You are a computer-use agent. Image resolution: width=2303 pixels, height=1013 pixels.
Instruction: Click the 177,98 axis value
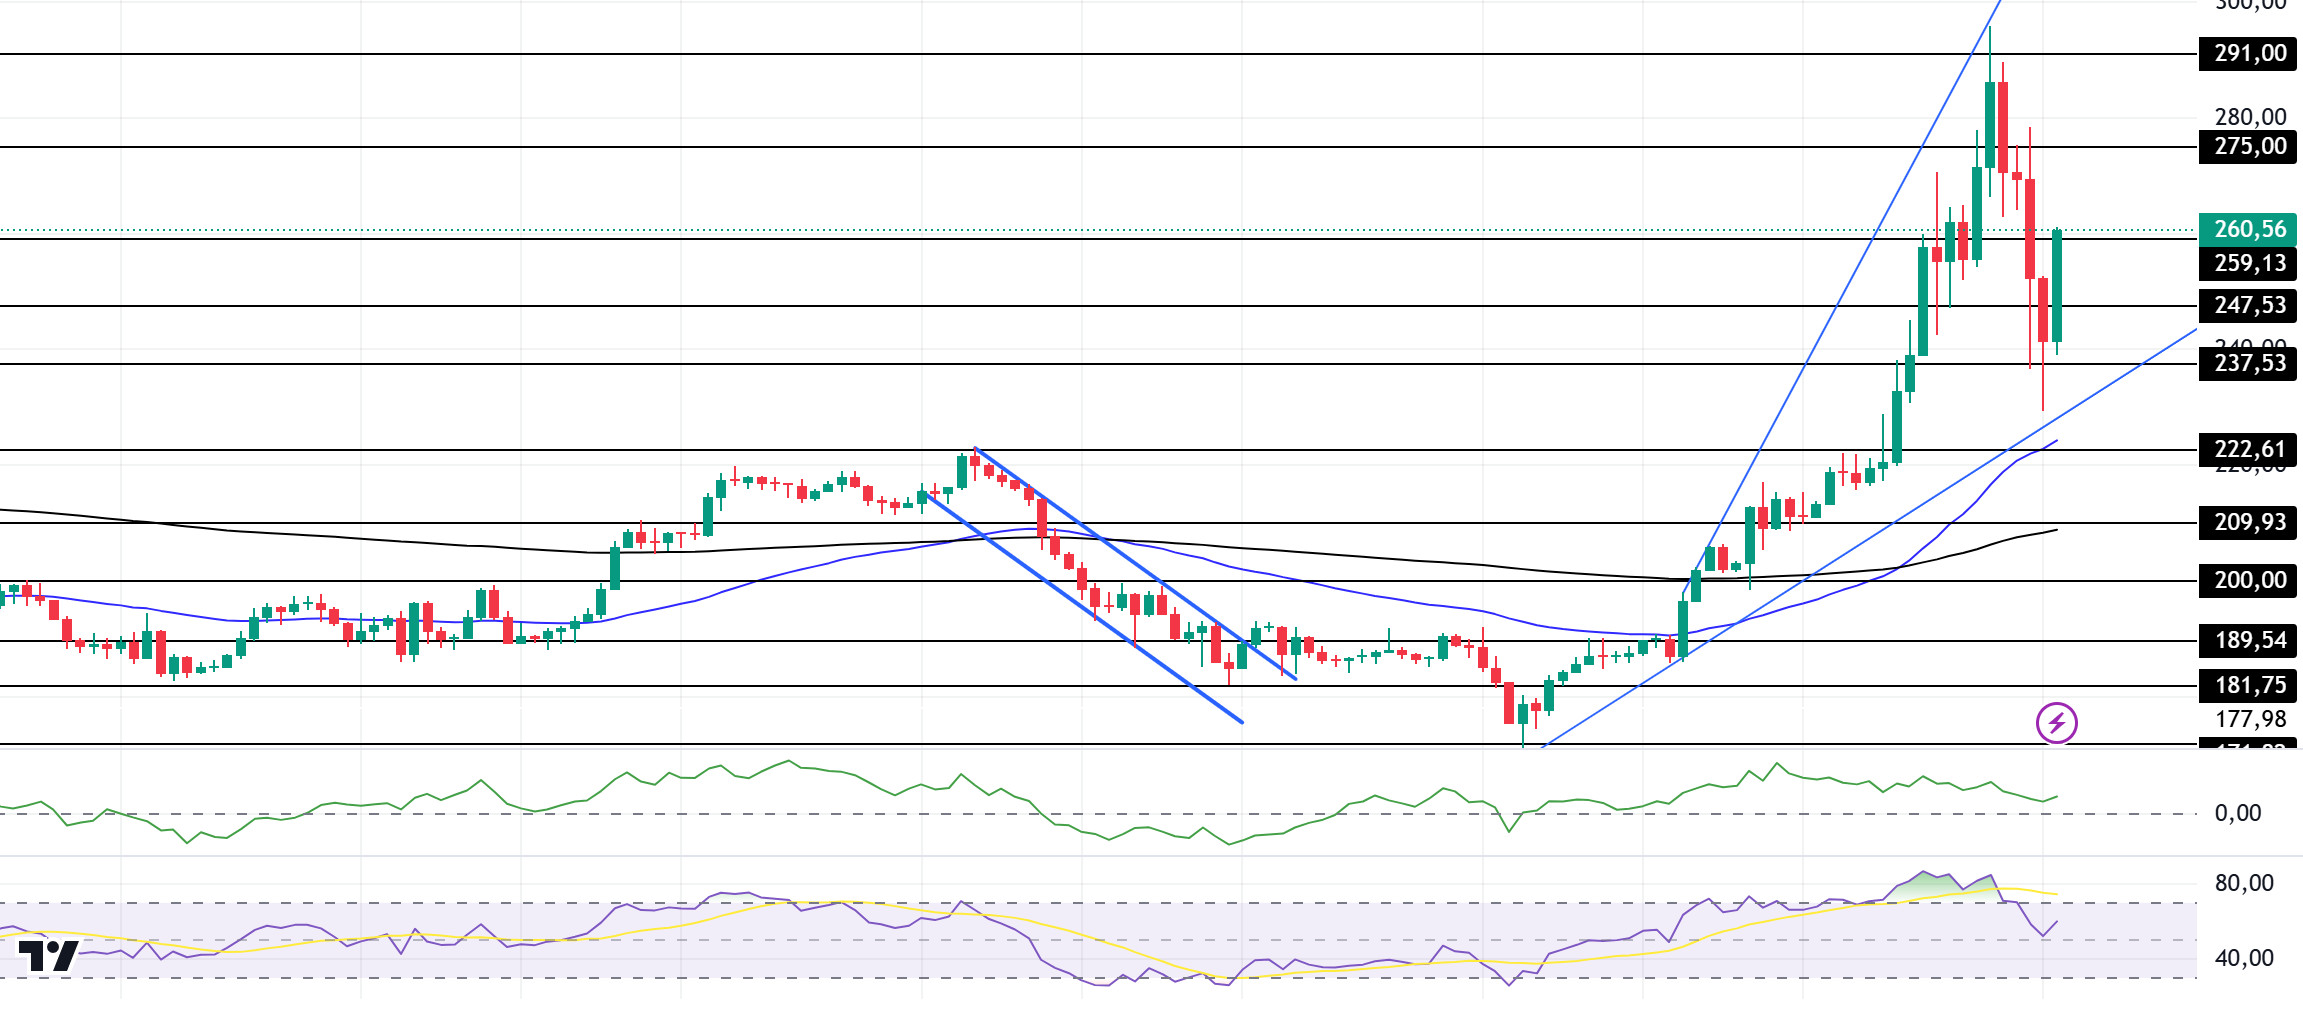coord(2250,719)
